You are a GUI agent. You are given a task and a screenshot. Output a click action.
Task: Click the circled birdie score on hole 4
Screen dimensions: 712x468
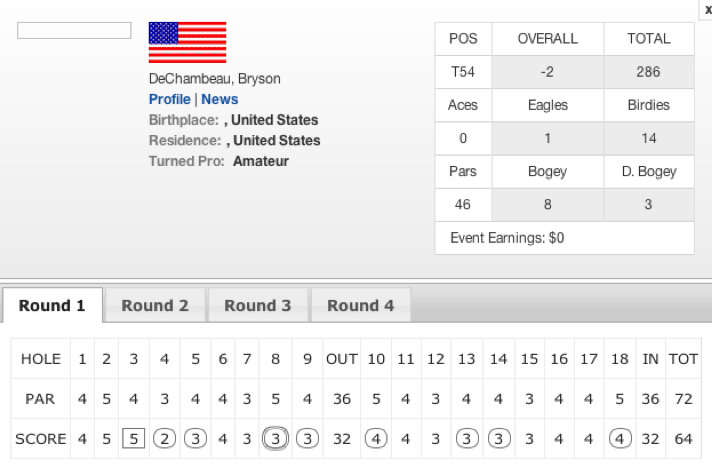164,439
